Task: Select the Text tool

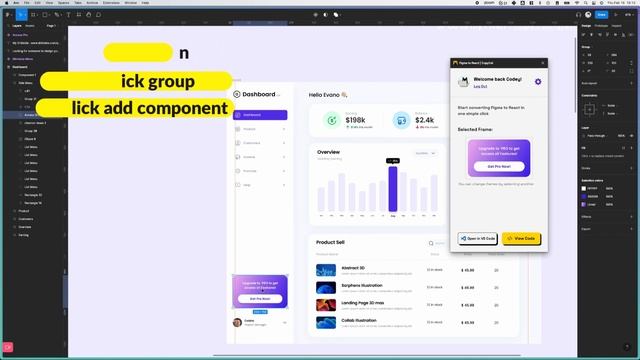Action: [x=68, y=15]
